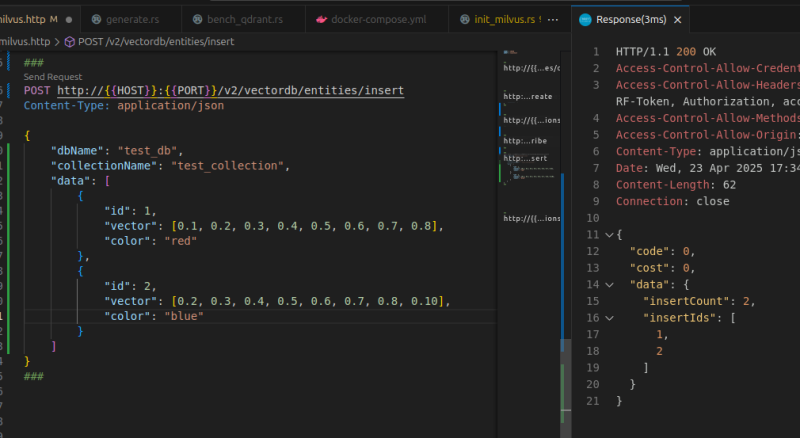Click the Rust icon on init_milvus.rs tab
This screenshot has width=800, height=438.
(467, 19)
